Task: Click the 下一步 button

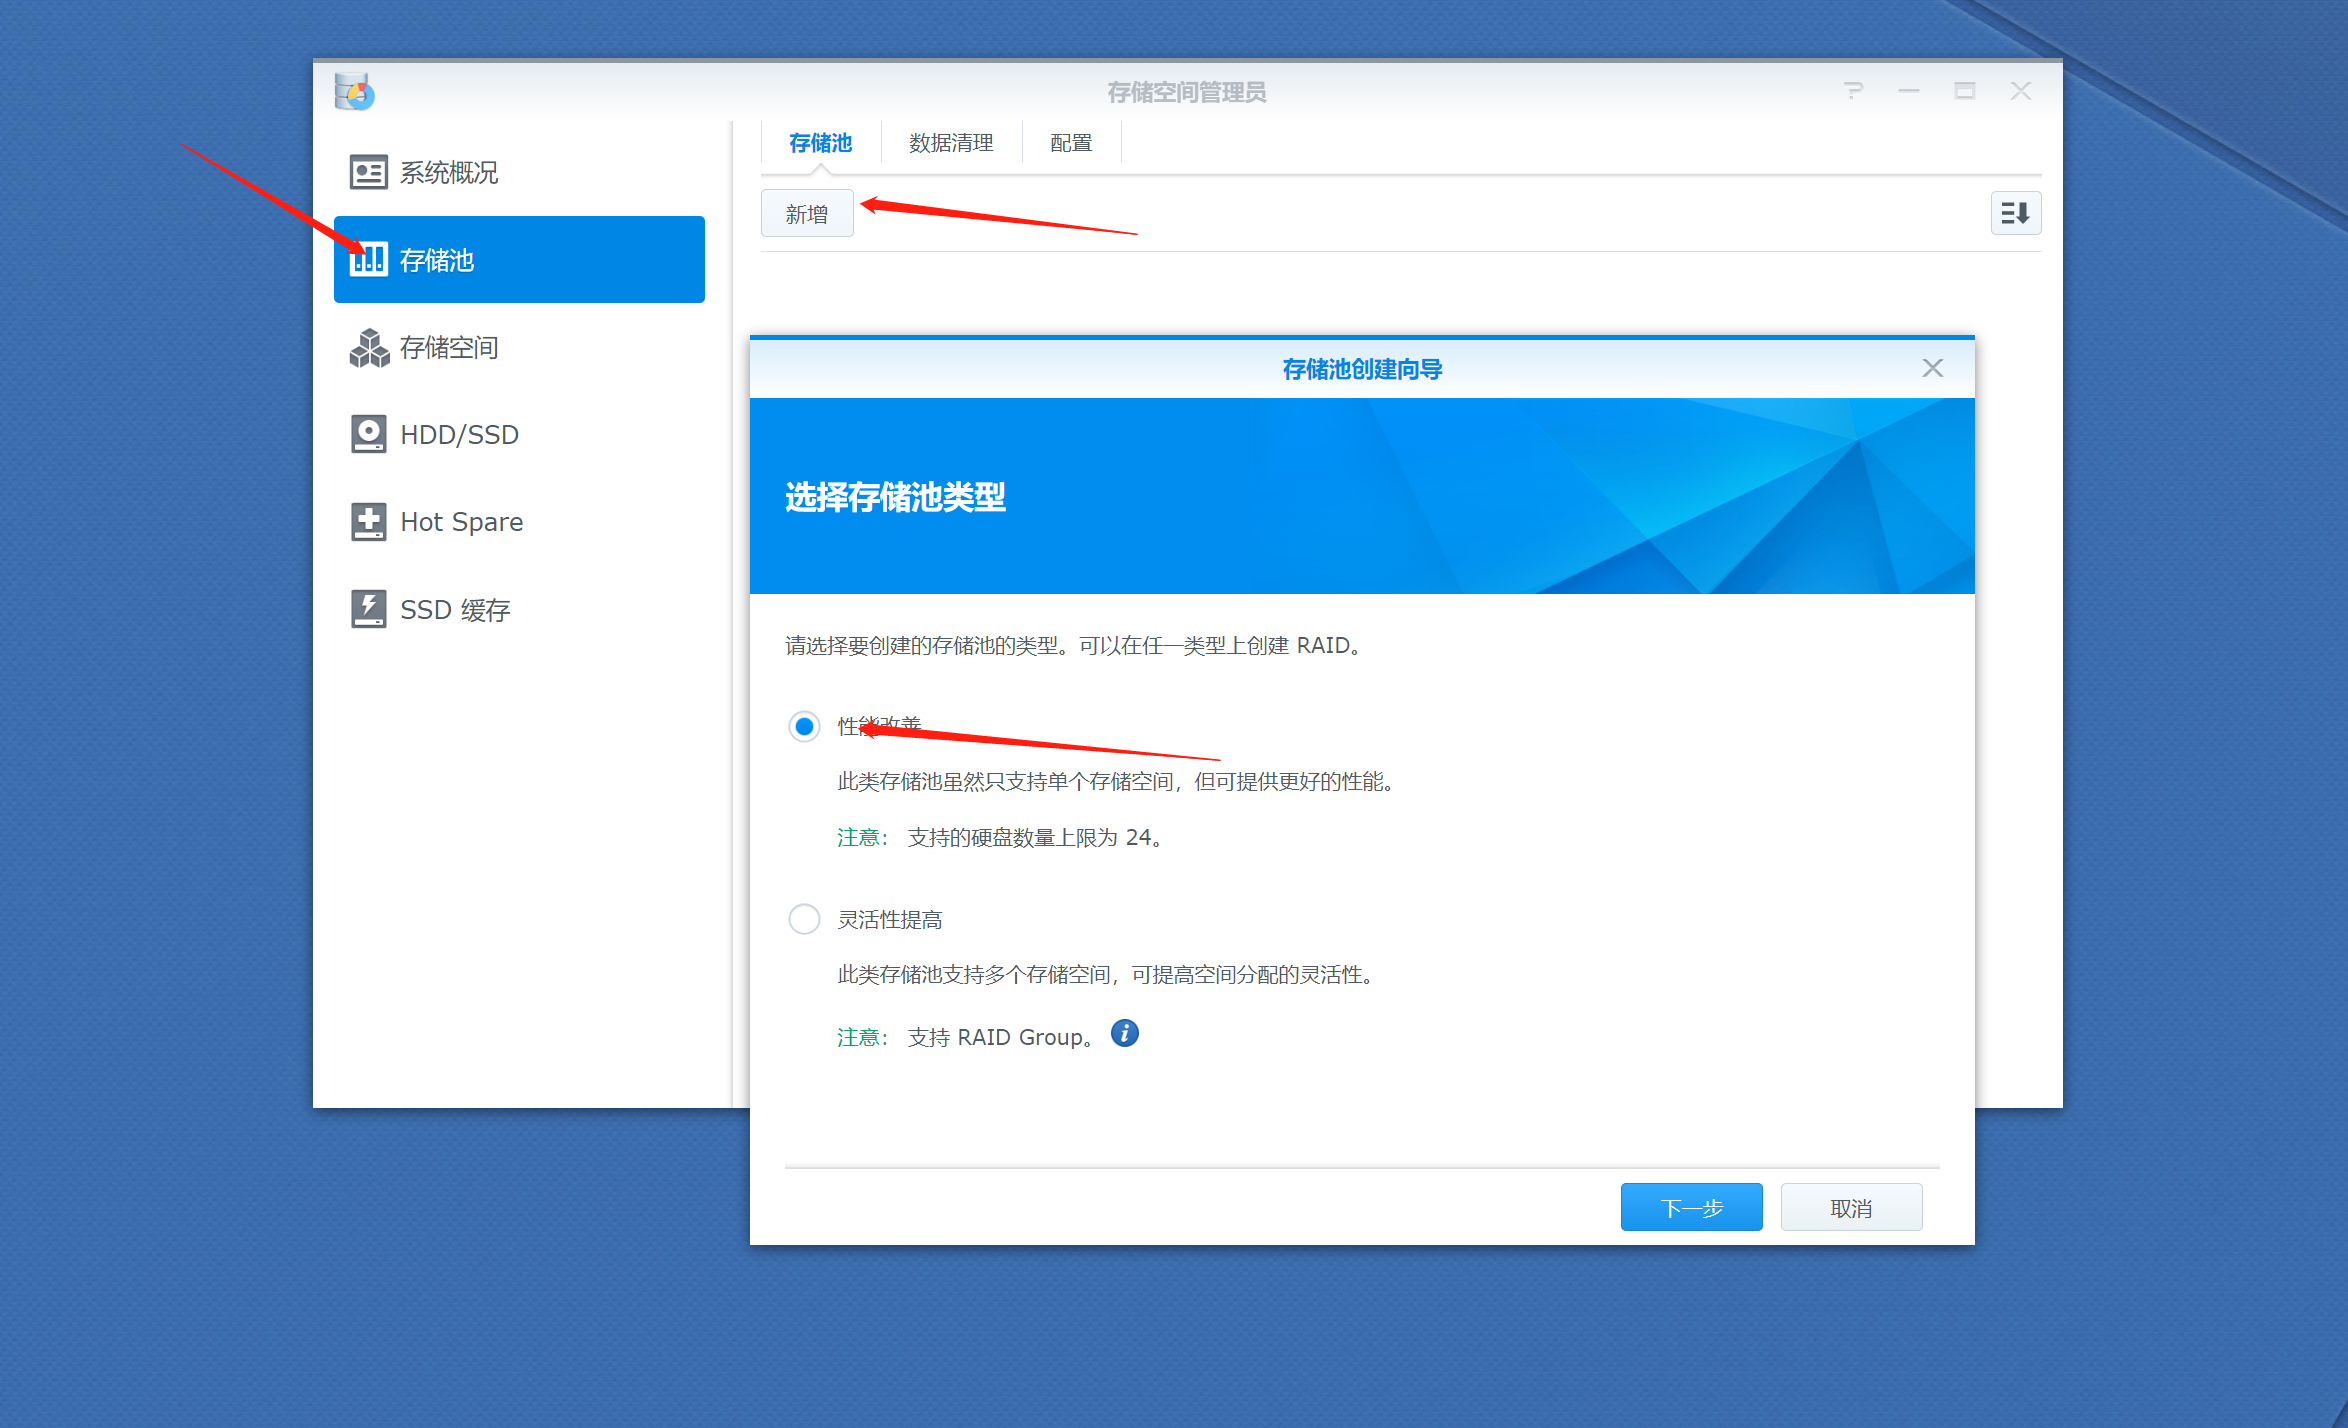Action: tap(1691, 1208)
